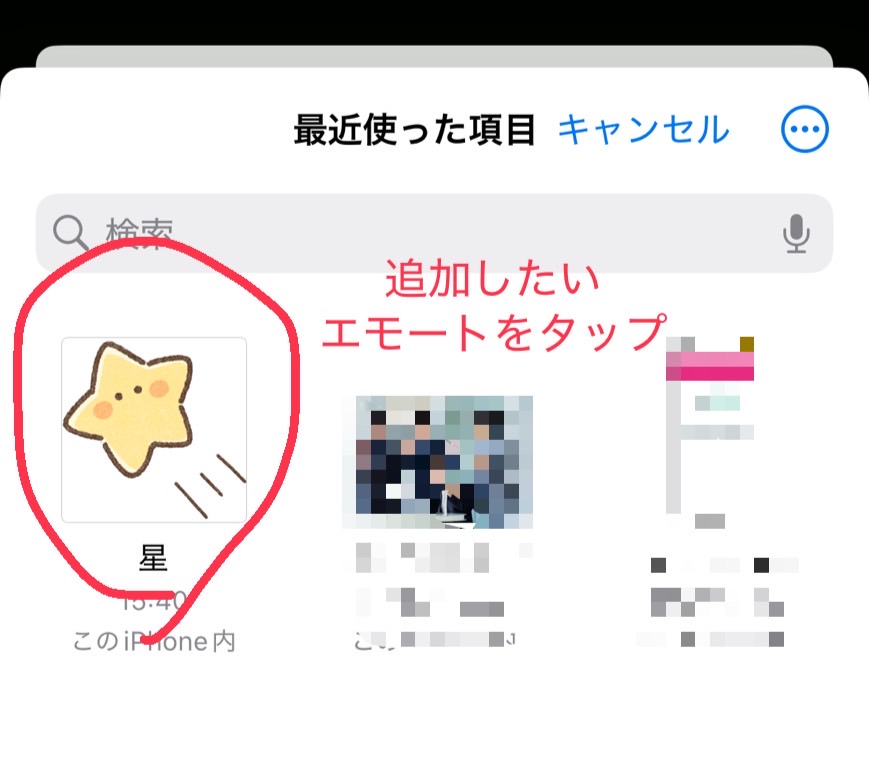The image size is (869, 760).
Task: Cancel the picker via キャンセル
Action: (643, 130)
